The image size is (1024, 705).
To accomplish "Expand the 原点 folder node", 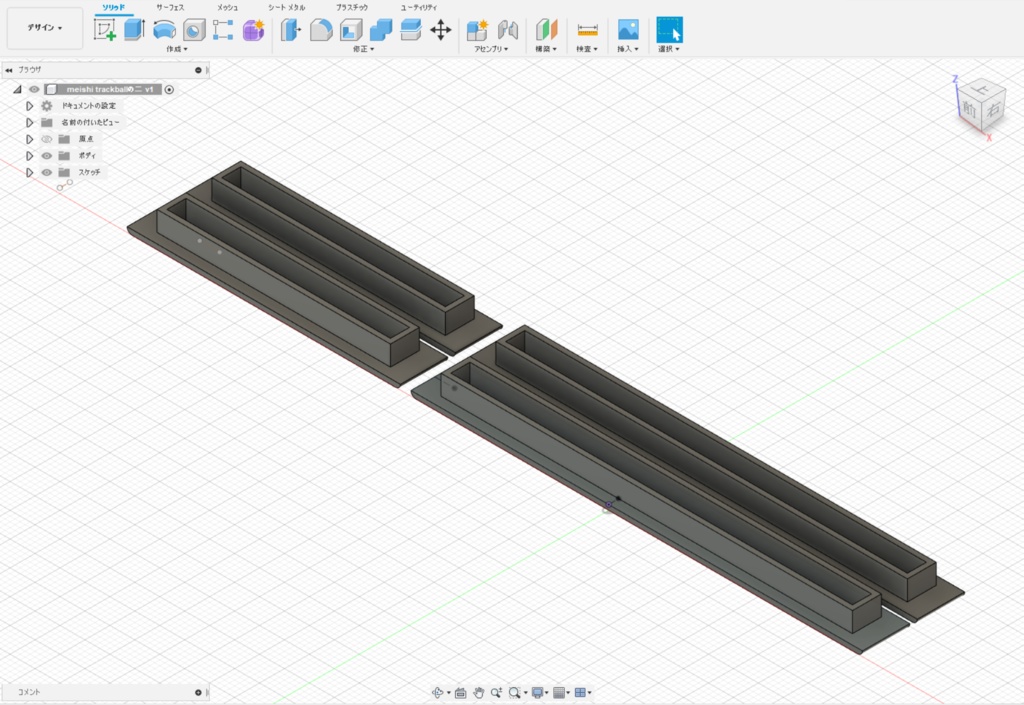I will [29, 139].
